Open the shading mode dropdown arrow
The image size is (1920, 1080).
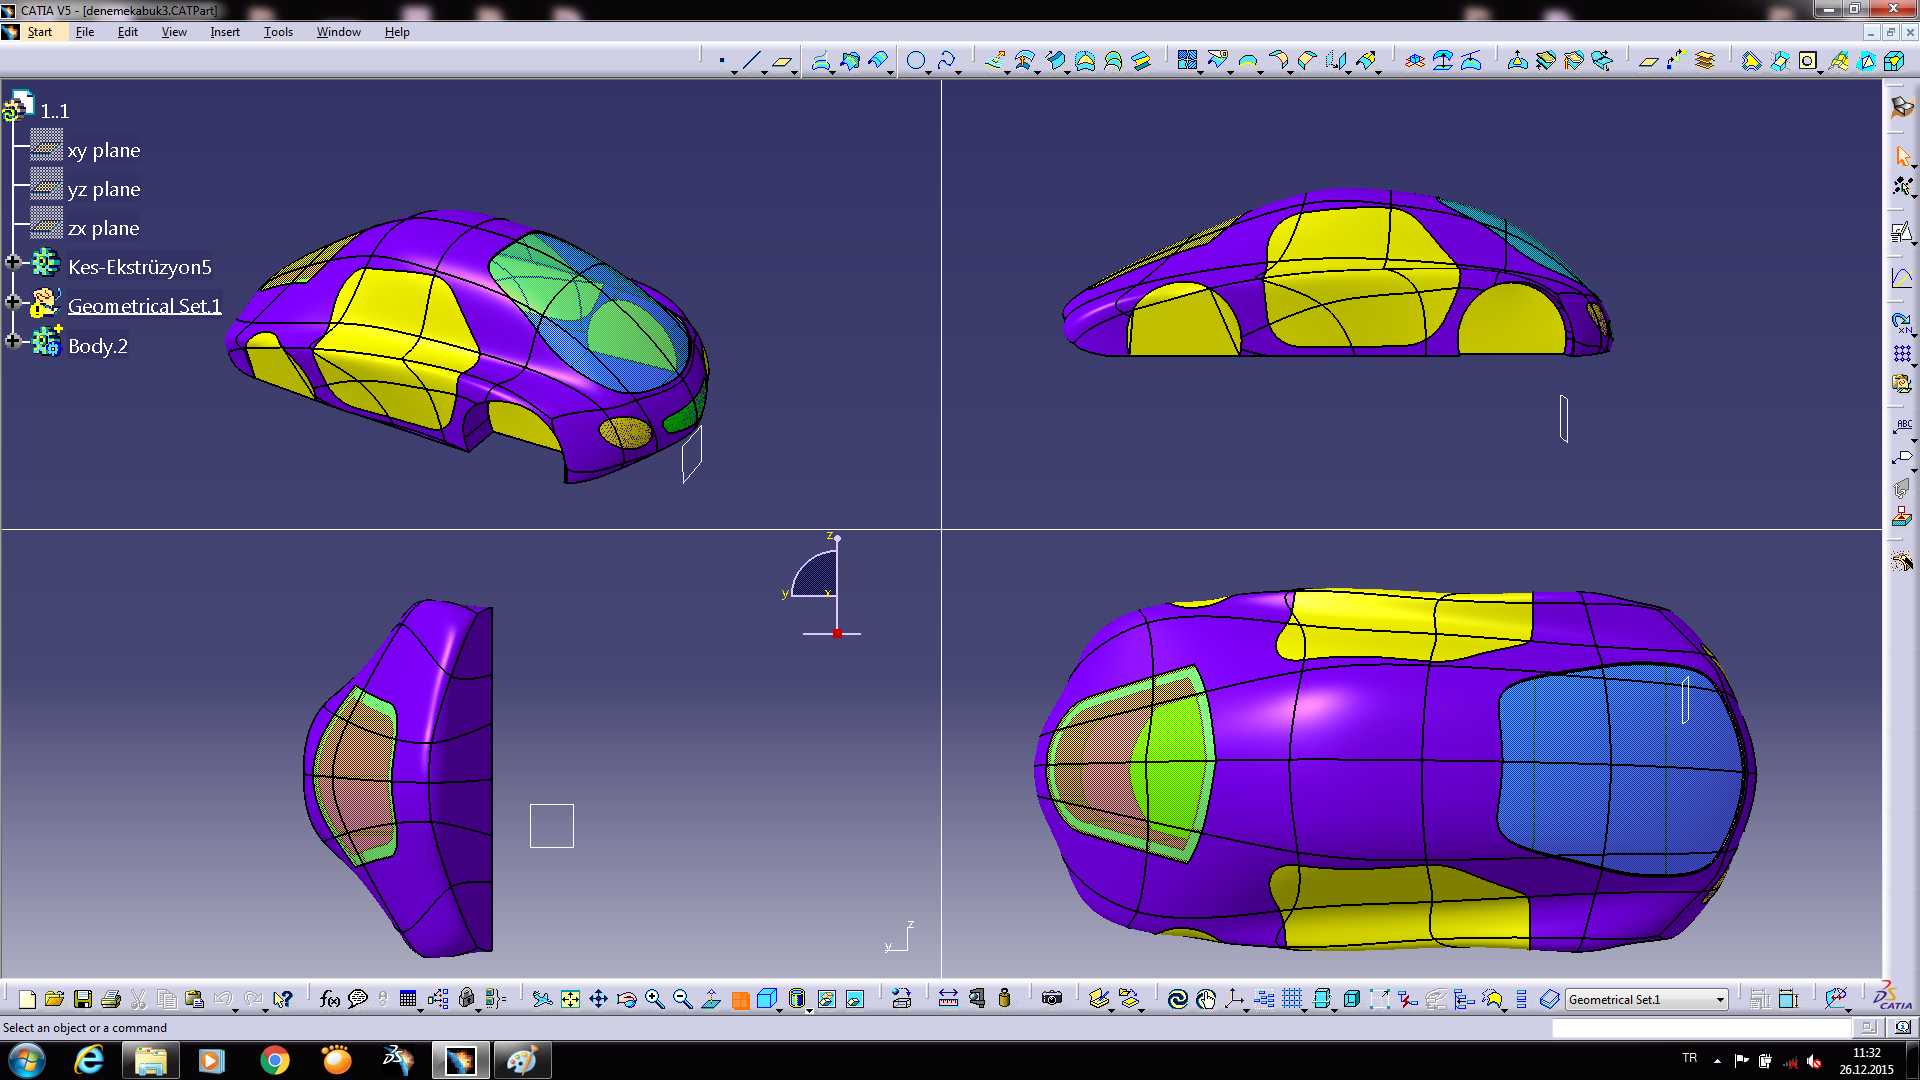[x=809, y=1009]
